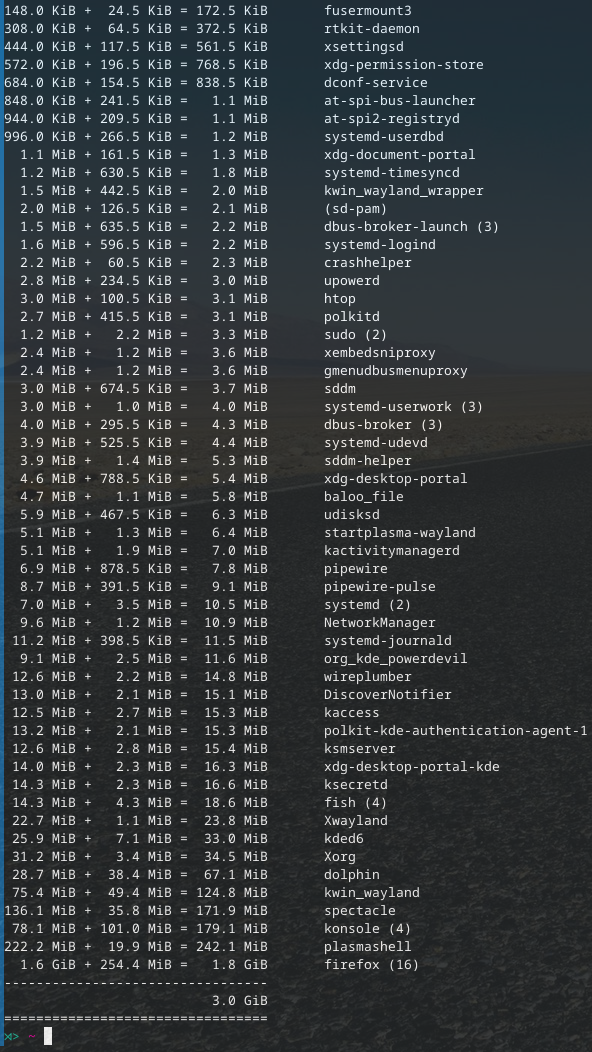Image resolution: width=592 pixels, height=1052 pixels.
Task: Click the 1.8 GiB firefox total value
Action: tap(240, 964)
